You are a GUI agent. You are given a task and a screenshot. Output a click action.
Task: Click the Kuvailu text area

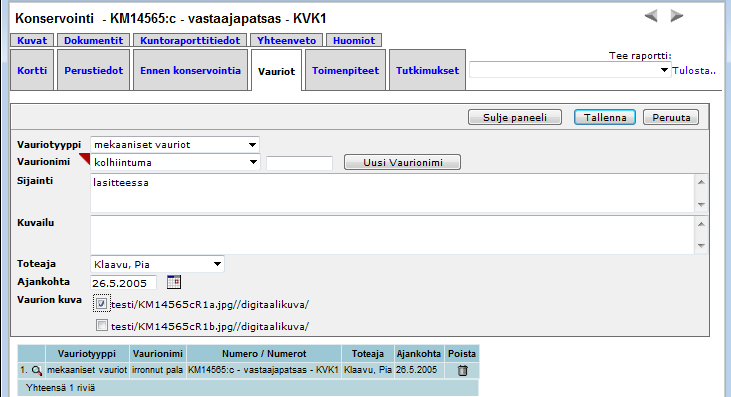[x=393, y=234]
